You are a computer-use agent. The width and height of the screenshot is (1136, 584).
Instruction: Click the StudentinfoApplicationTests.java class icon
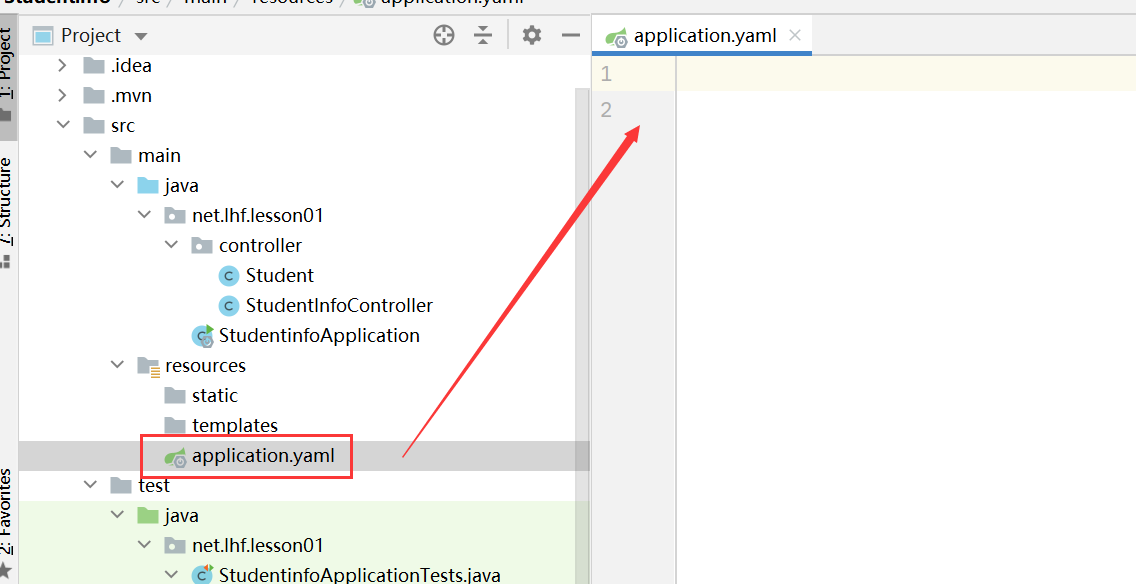202,575
